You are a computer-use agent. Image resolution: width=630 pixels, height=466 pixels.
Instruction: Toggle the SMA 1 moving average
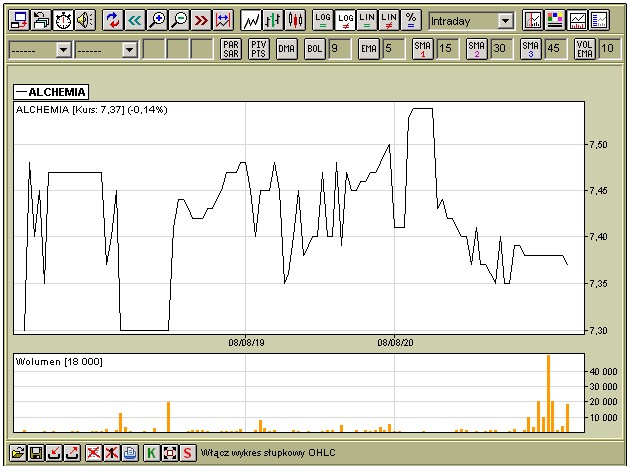click(423, 48)
